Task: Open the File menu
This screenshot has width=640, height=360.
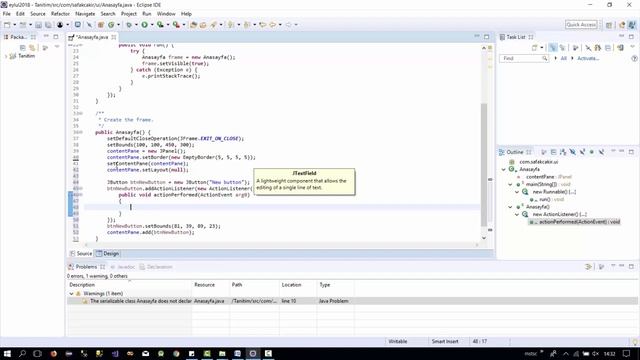Action: coord(7,14)
